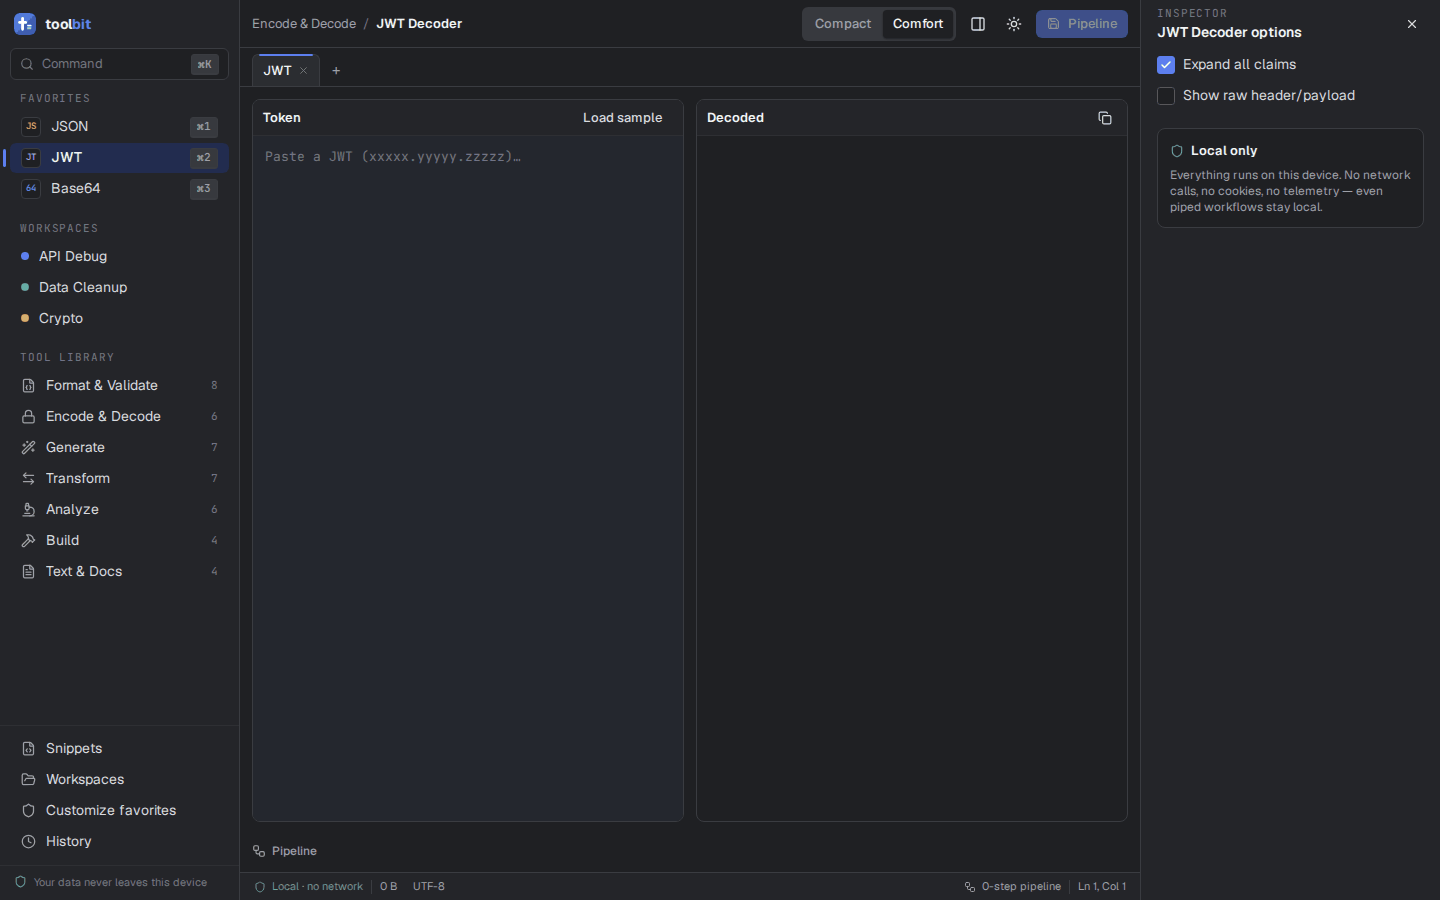The image size is (1440, 900).
Task: Click Local no network status indicator
Action: [x=309, y=887]
